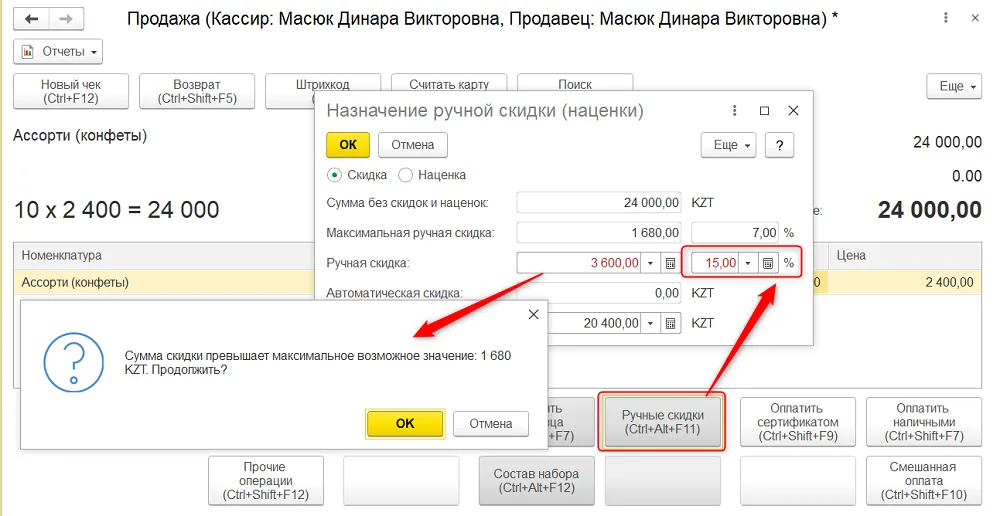Confirm warning with yellow OK button
This screenshot has width=1000, height=516.
click(405, 424)
